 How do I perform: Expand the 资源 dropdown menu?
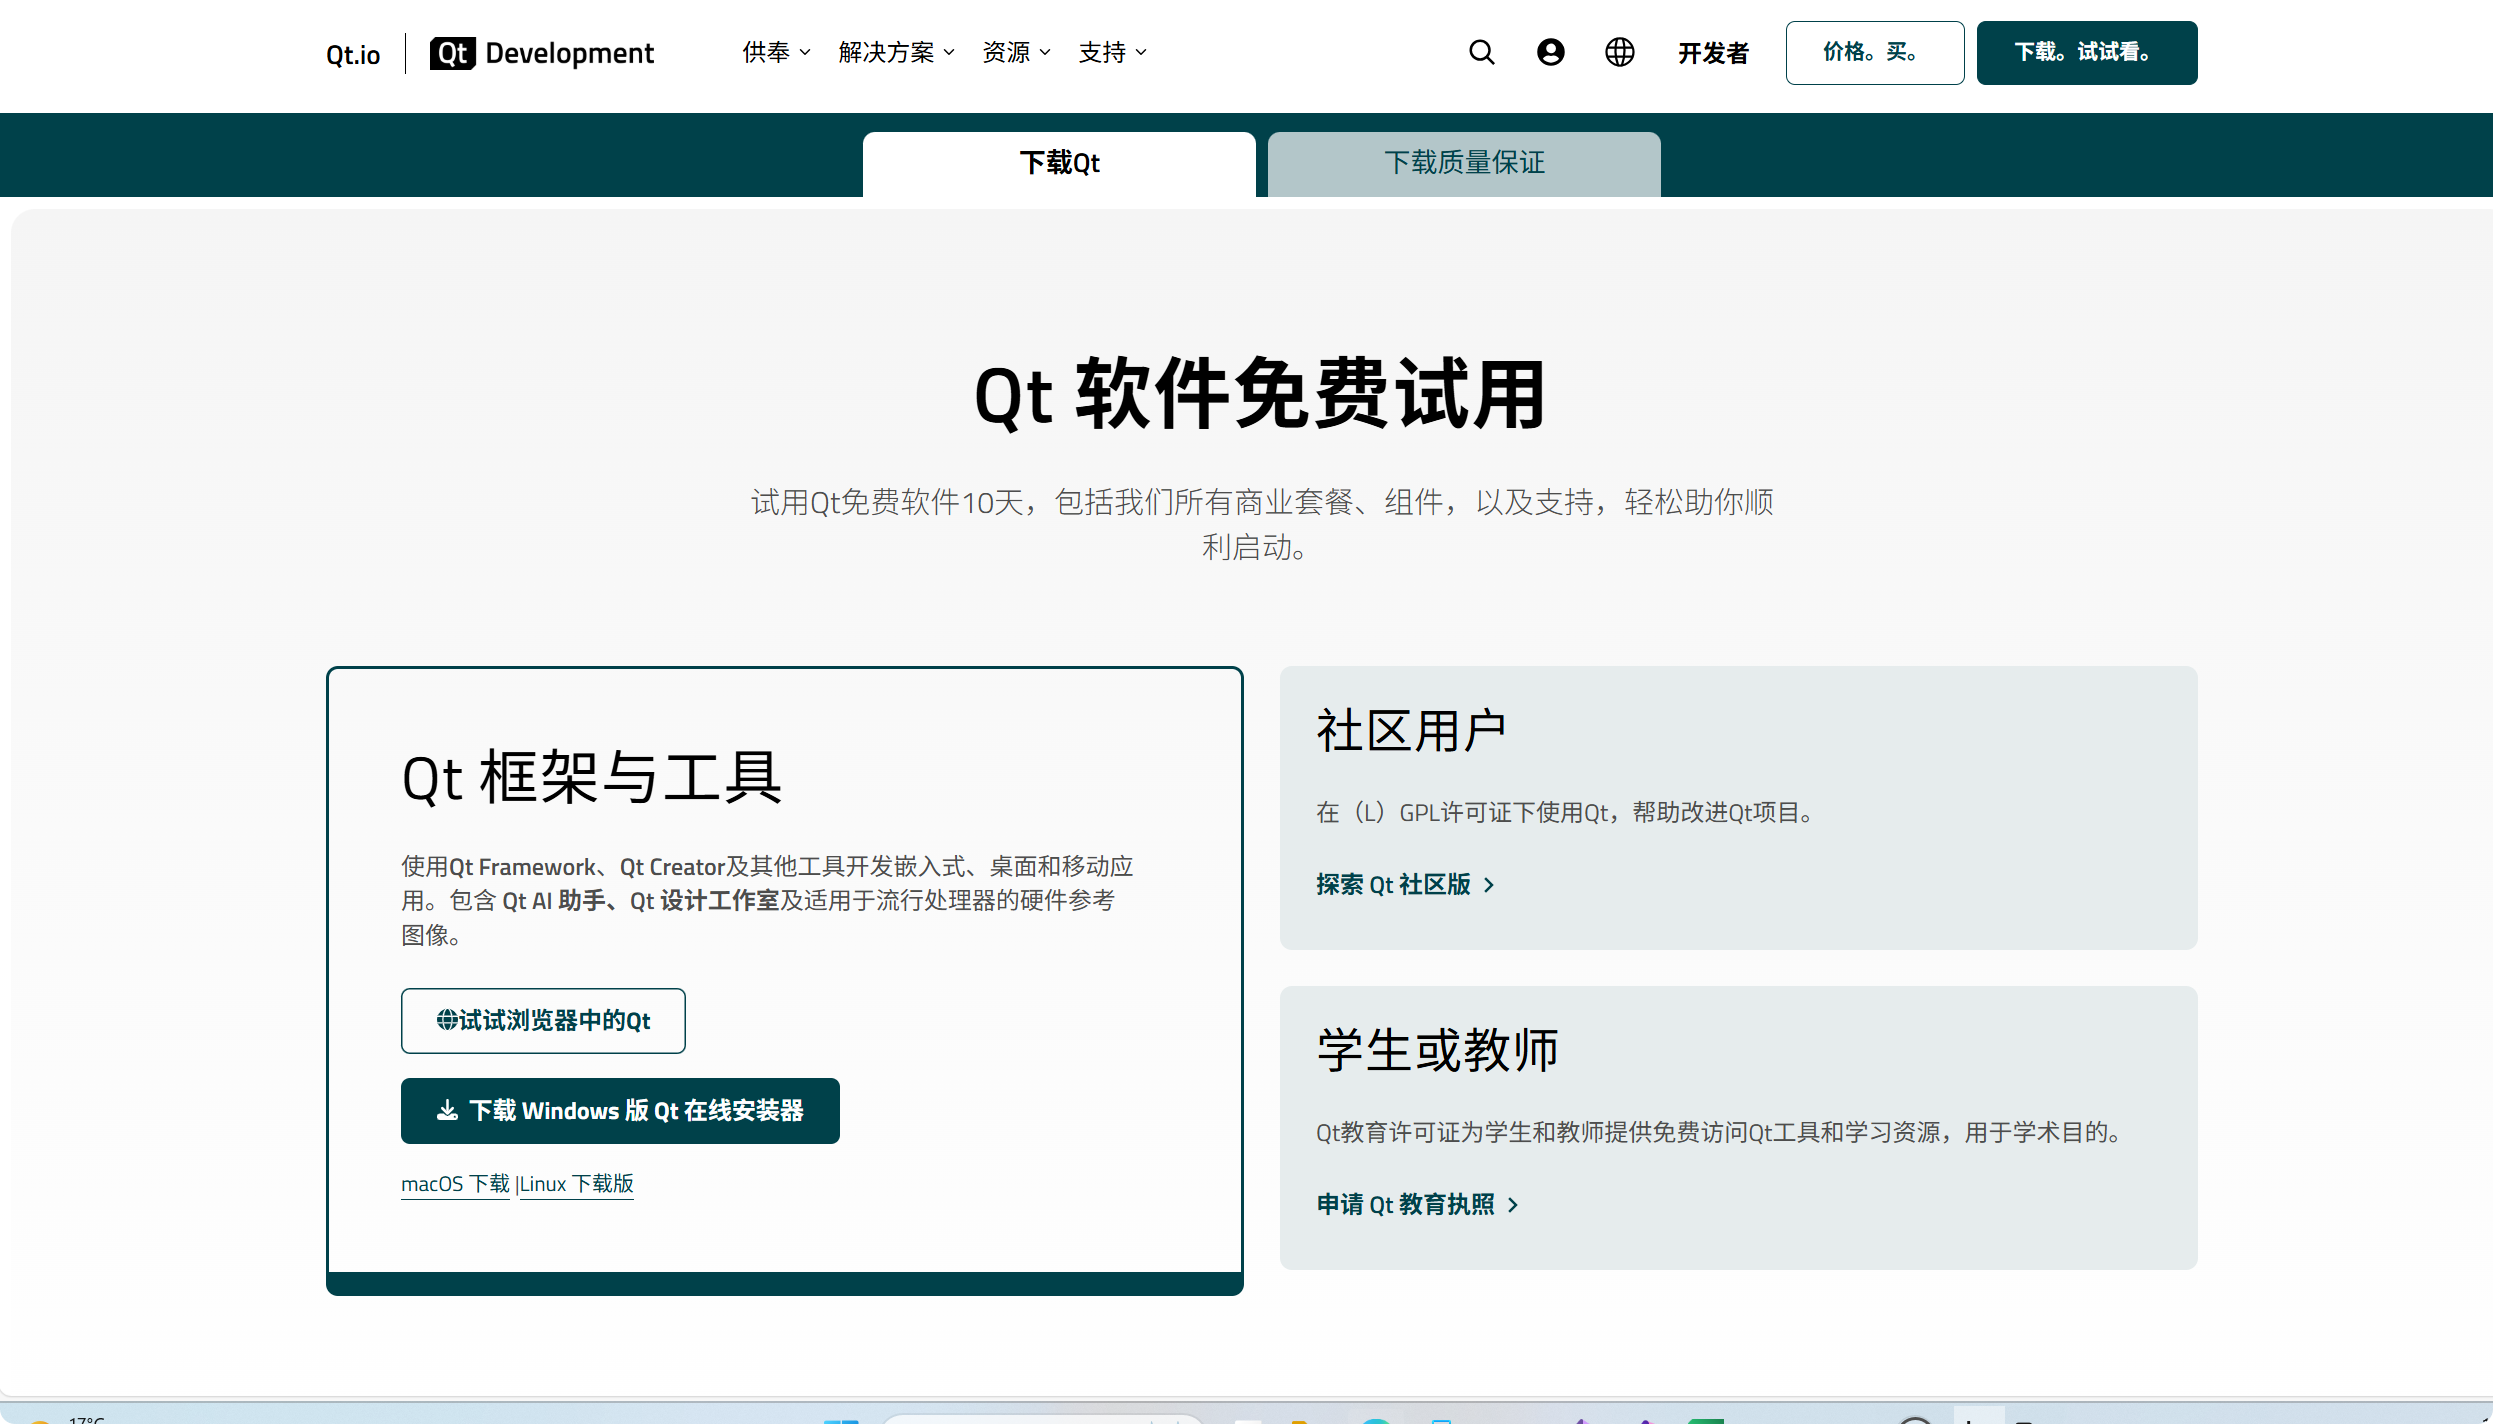[1016, 53]
